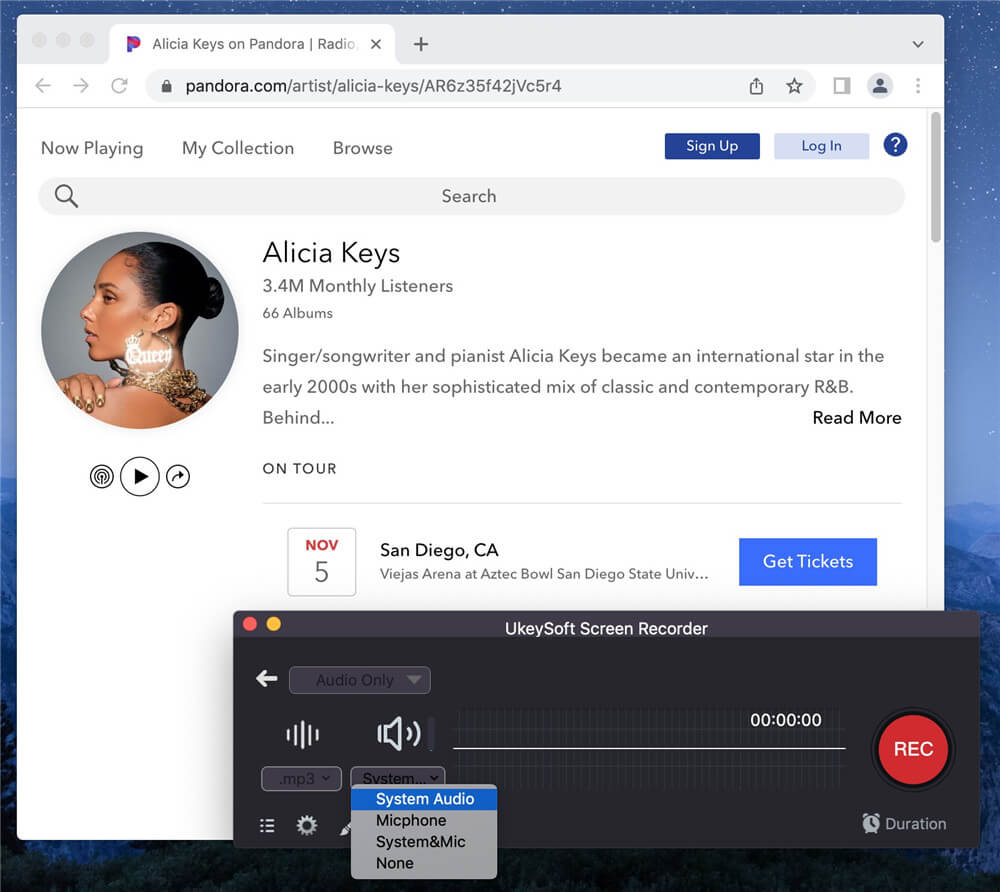Click the browser address bar URL

coord(373,86)
